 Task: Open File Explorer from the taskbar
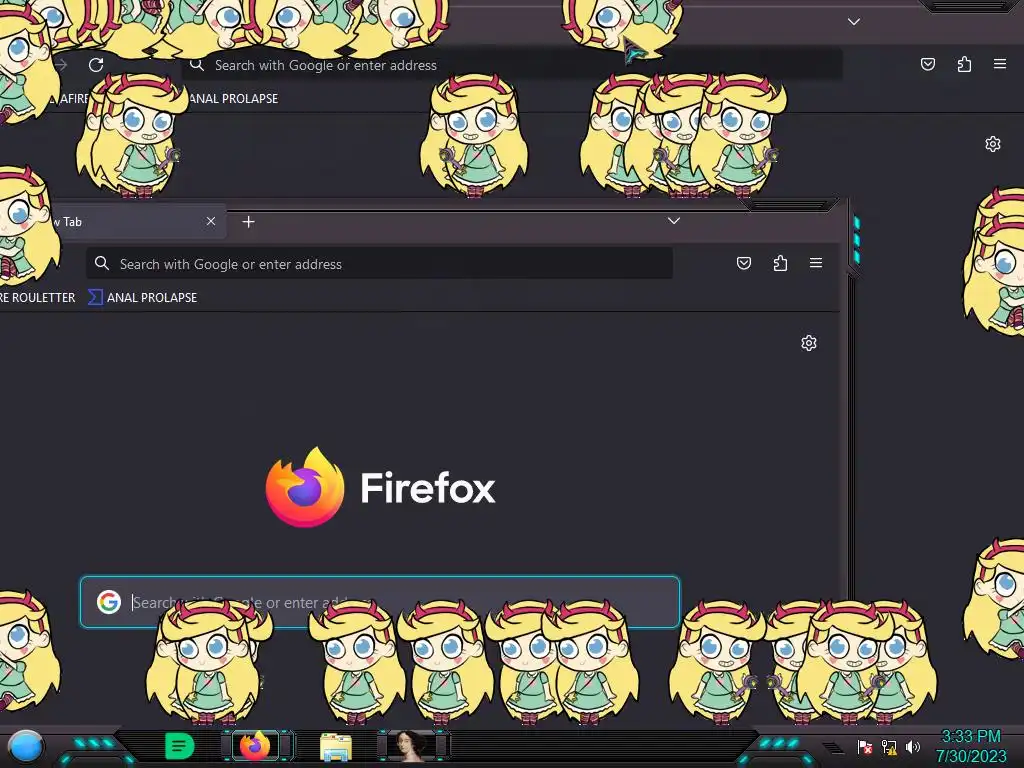(336, 747)
